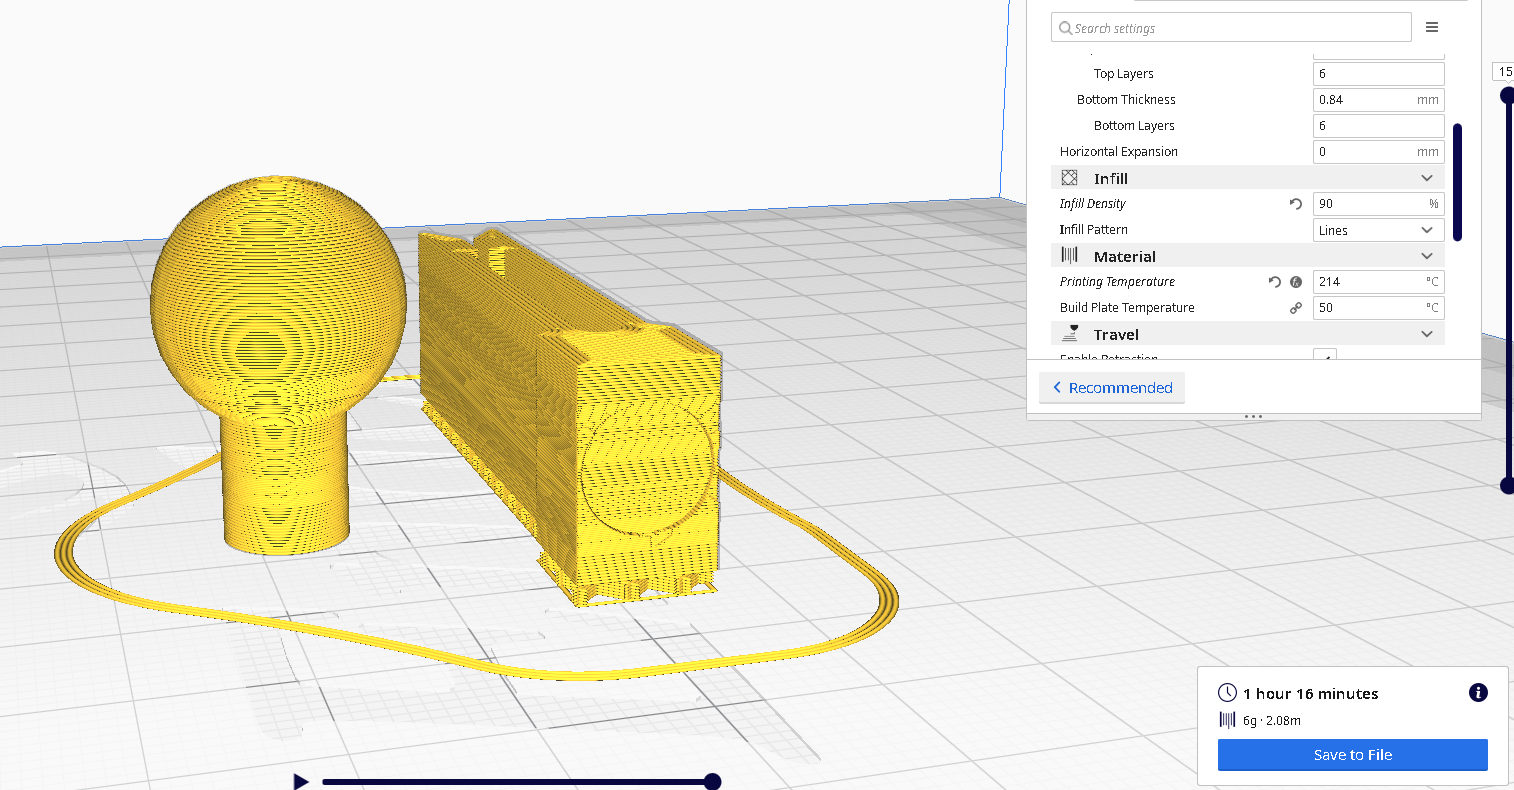Collapse the Travel section
1514x790 pixels.
[1427, 334]
